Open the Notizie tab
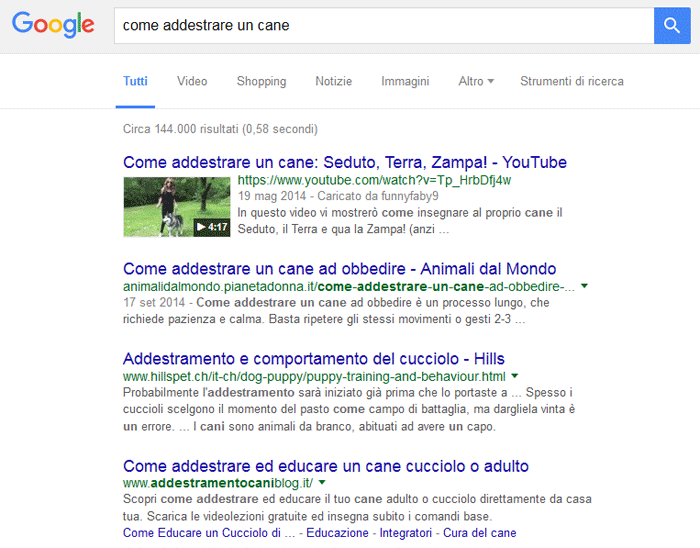Image resolution: width=700 pixels, height=548 pixels. click(333, 81)
